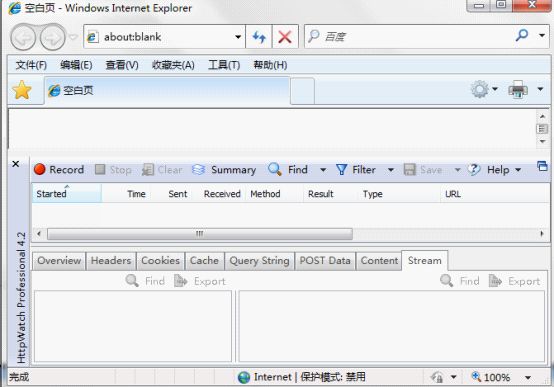Sort by the Started column
Screen dimensions: 554x387
tap(67, 193)
